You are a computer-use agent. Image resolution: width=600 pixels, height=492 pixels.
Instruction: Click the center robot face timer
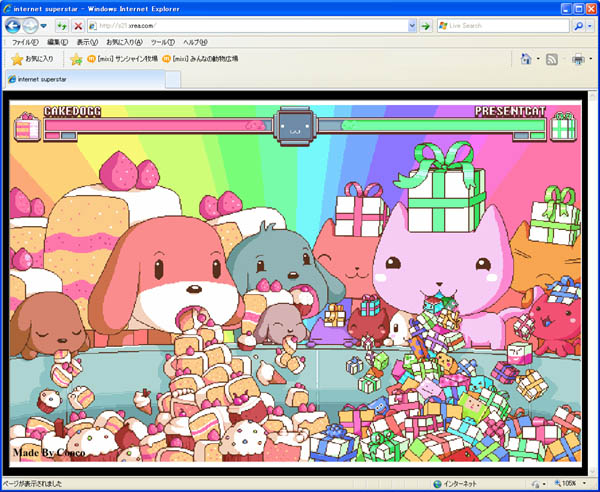(295, 126)
